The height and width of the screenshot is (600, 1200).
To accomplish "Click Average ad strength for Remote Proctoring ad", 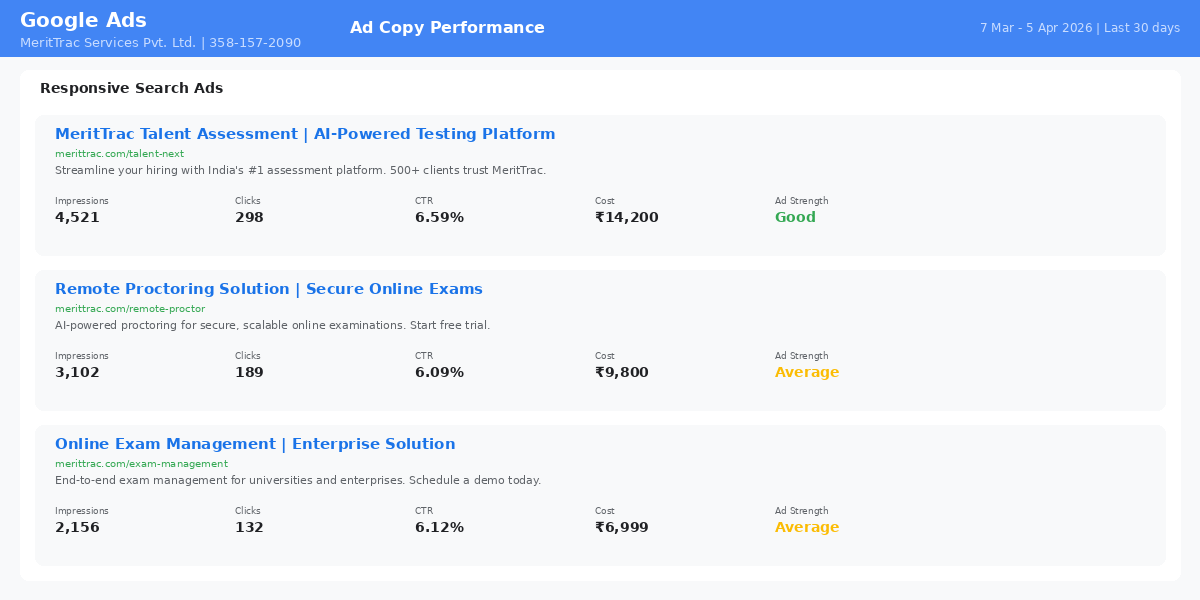I will point(807,372).
